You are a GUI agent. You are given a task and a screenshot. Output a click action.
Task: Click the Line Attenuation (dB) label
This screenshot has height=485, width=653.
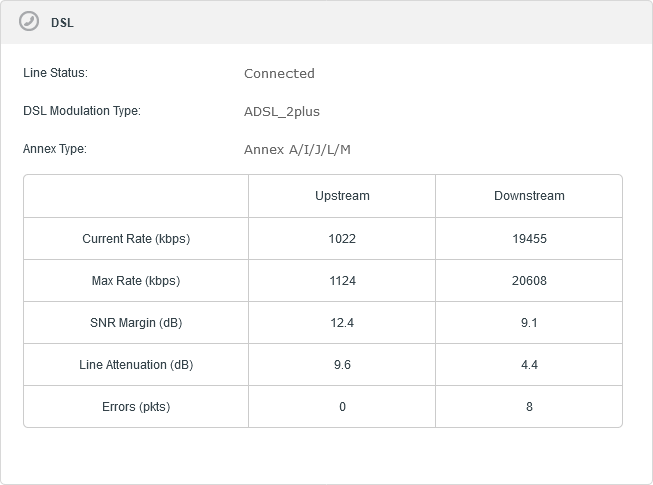click(136, 365)
